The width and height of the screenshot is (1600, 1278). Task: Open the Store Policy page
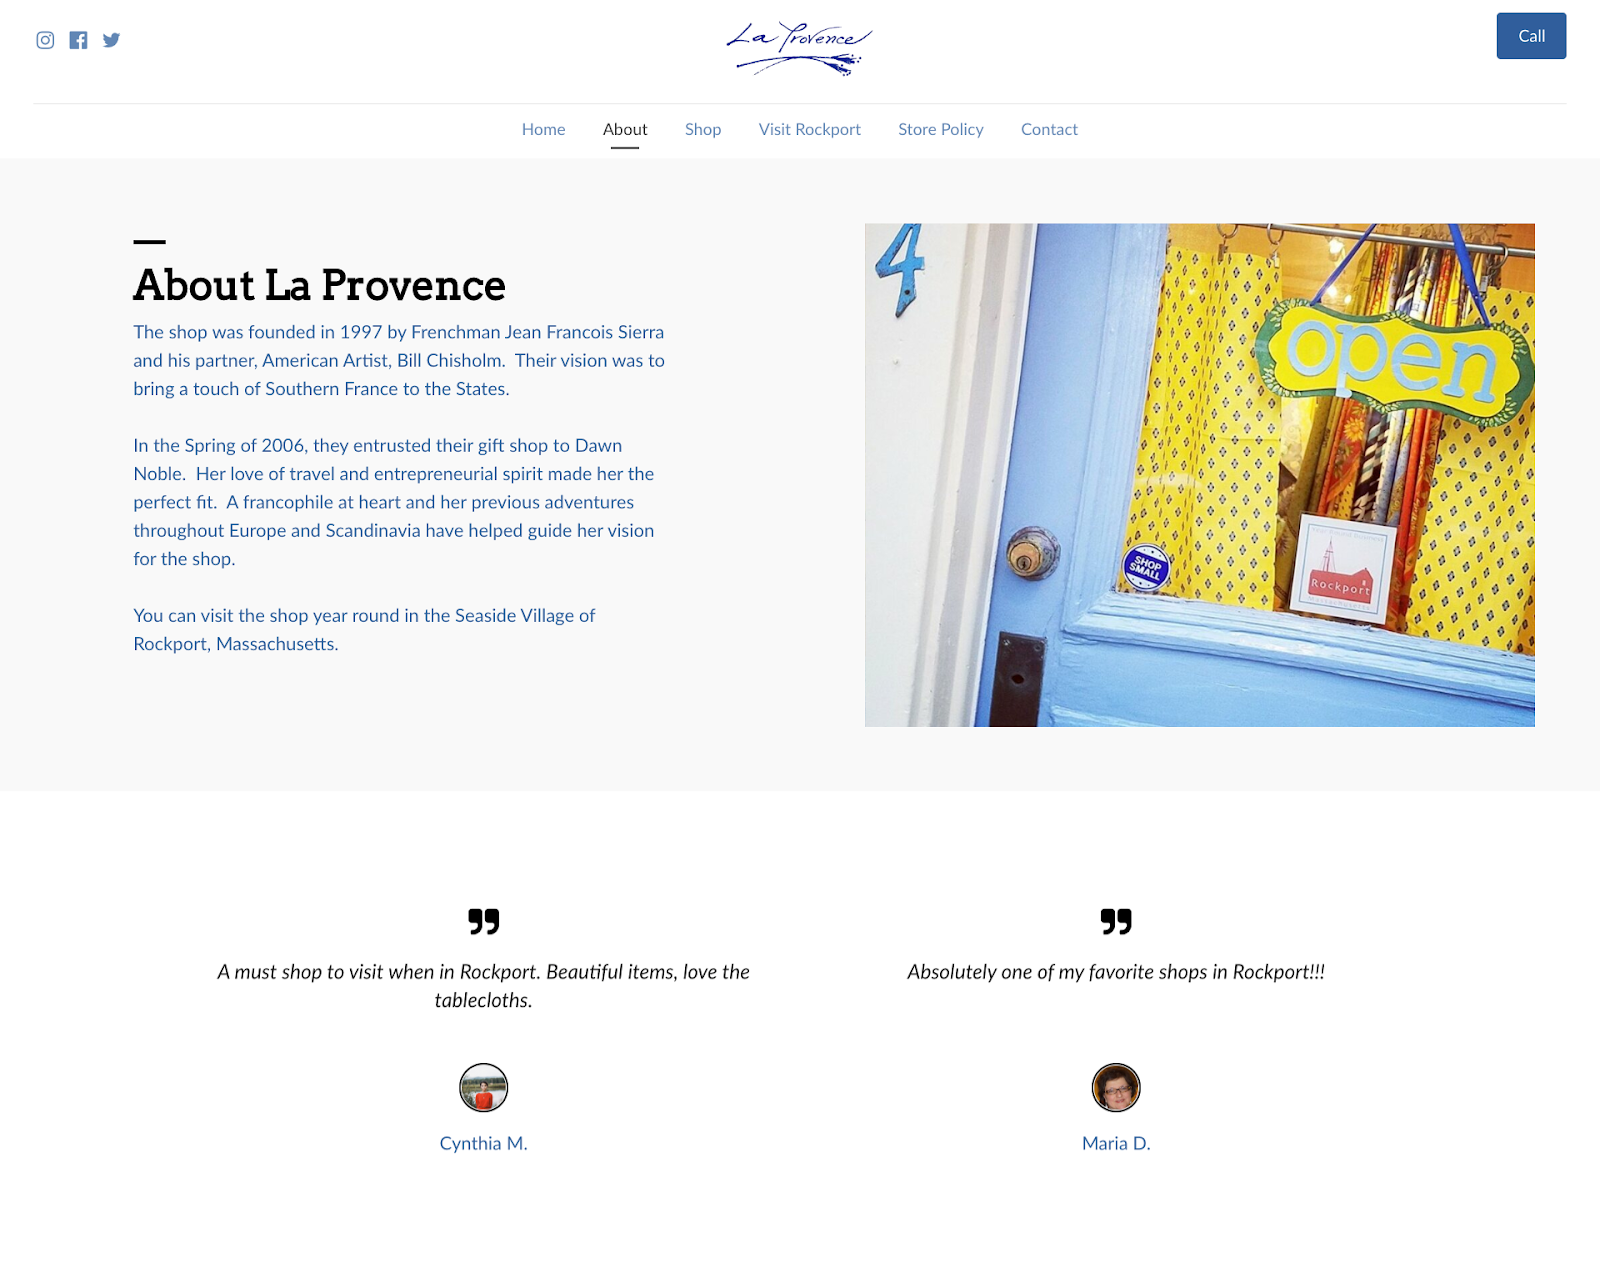click(x=941, y=129)
